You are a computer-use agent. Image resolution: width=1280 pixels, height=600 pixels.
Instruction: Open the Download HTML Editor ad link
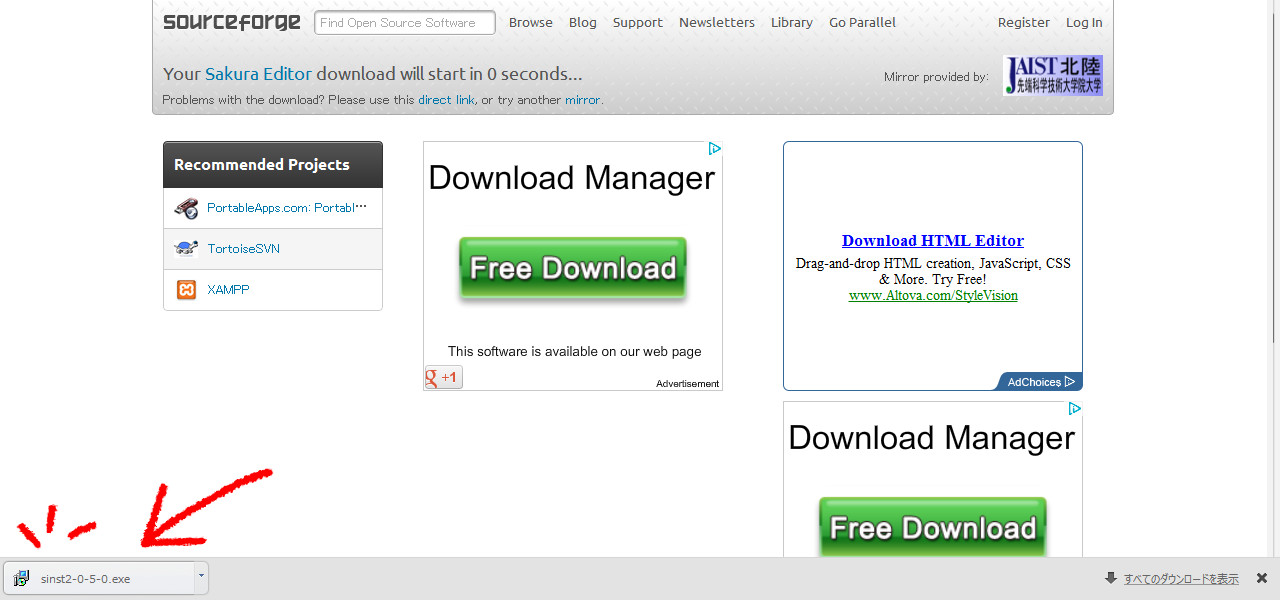(933, 240)
